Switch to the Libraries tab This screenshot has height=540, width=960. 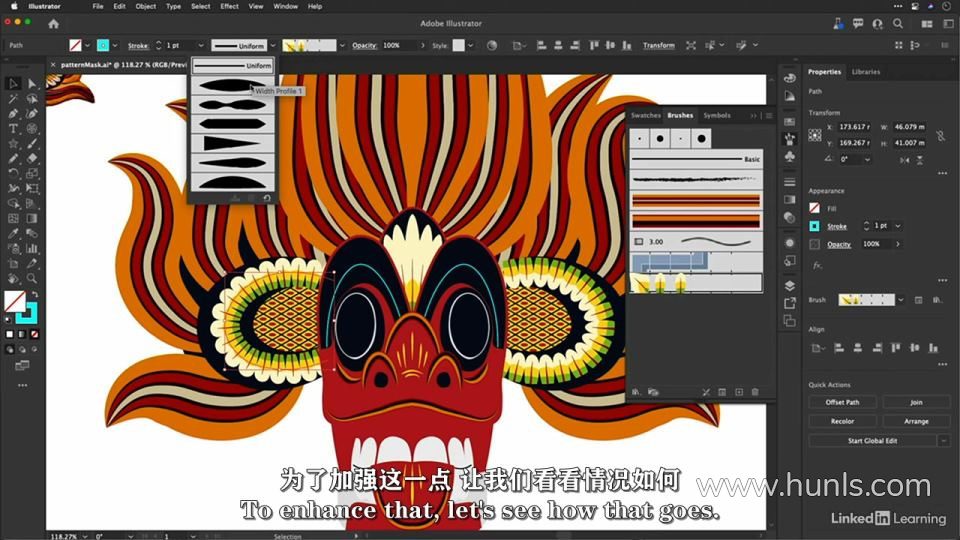click(866, 72)
